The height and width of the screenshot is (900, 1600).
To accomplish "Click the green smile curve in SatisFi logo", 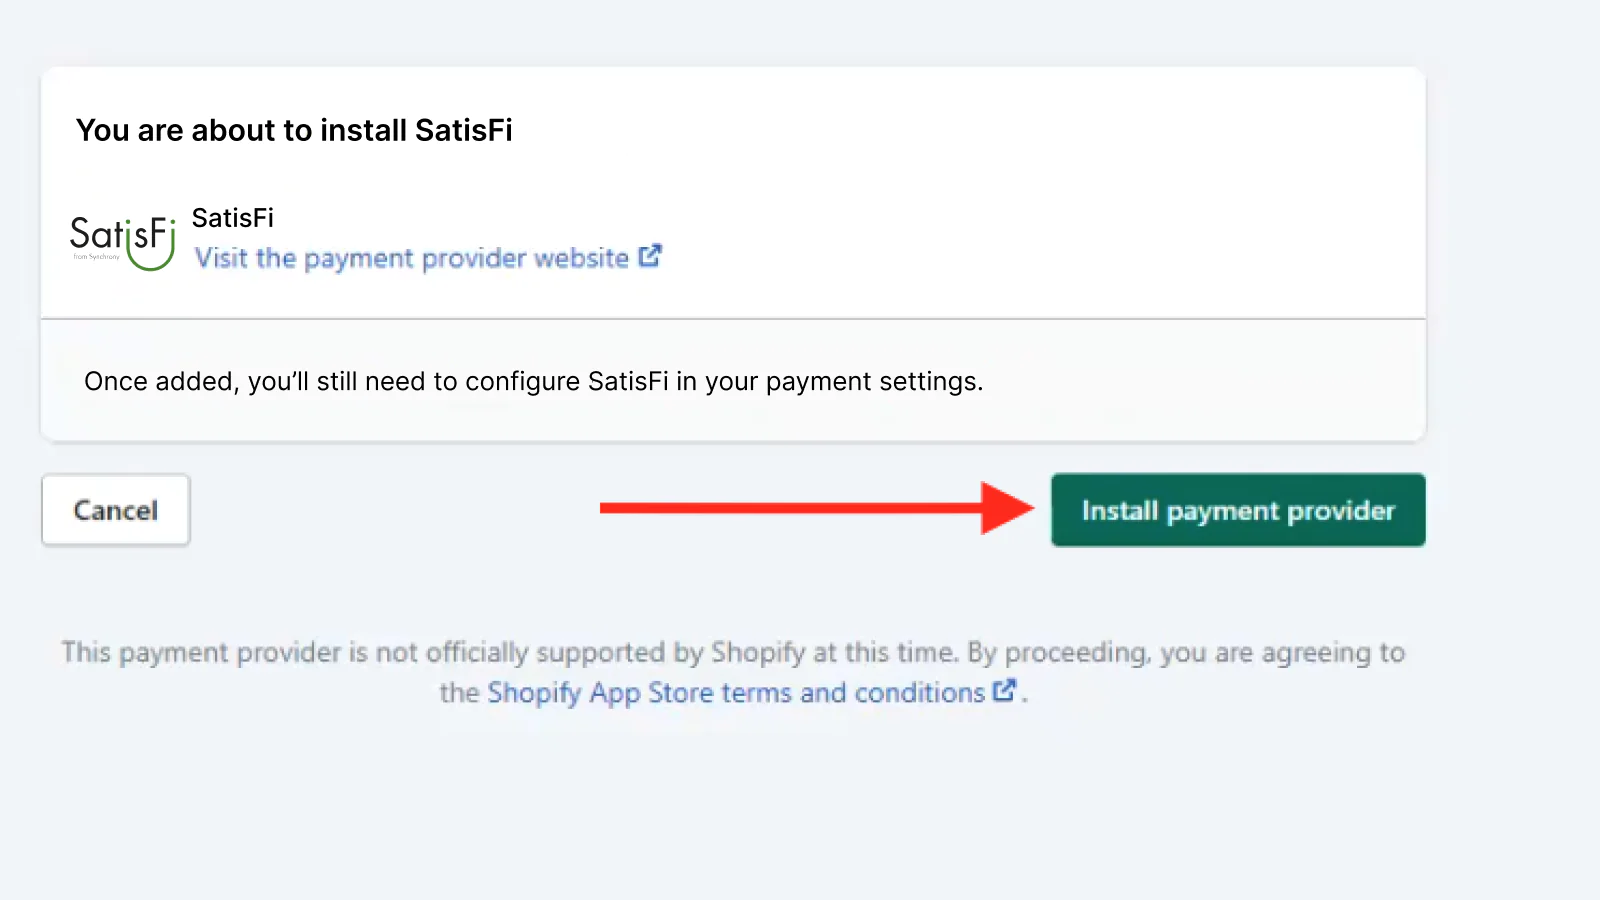I will [151, 256].
